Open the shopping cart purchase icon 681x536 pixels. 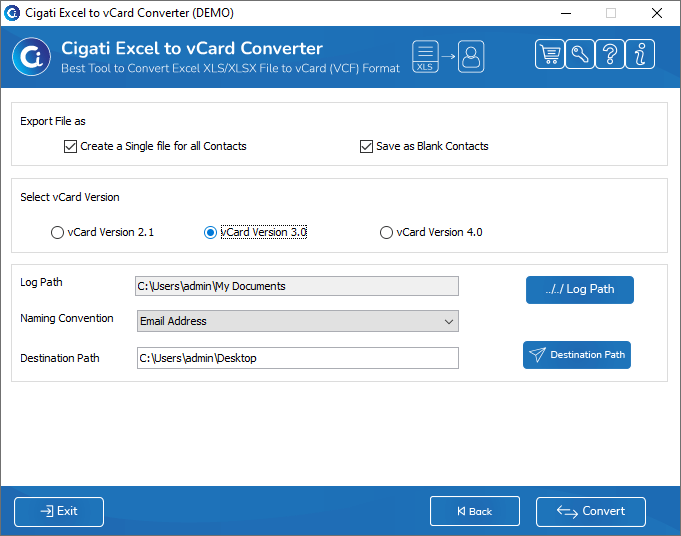tap(550, 54)
